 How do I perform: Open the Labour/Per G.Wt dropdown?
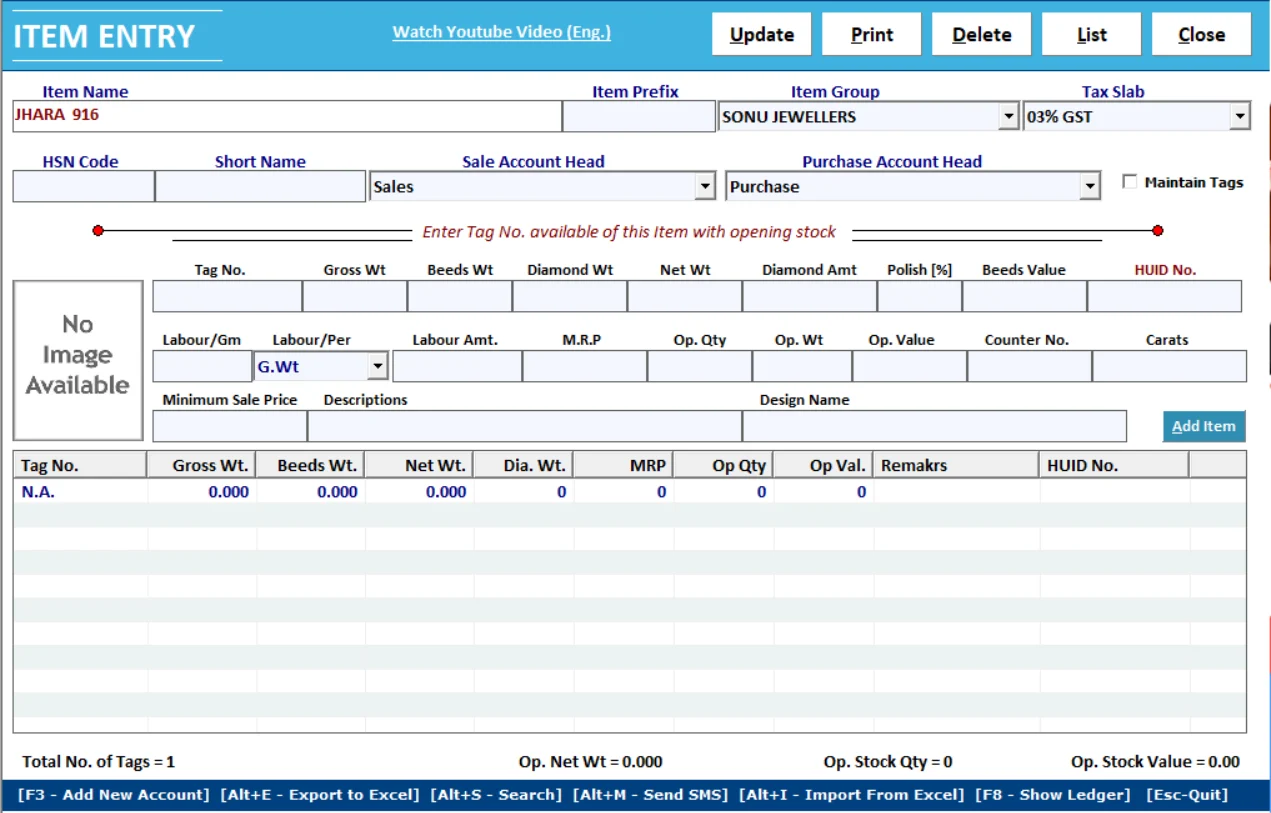tap(377, 367)
